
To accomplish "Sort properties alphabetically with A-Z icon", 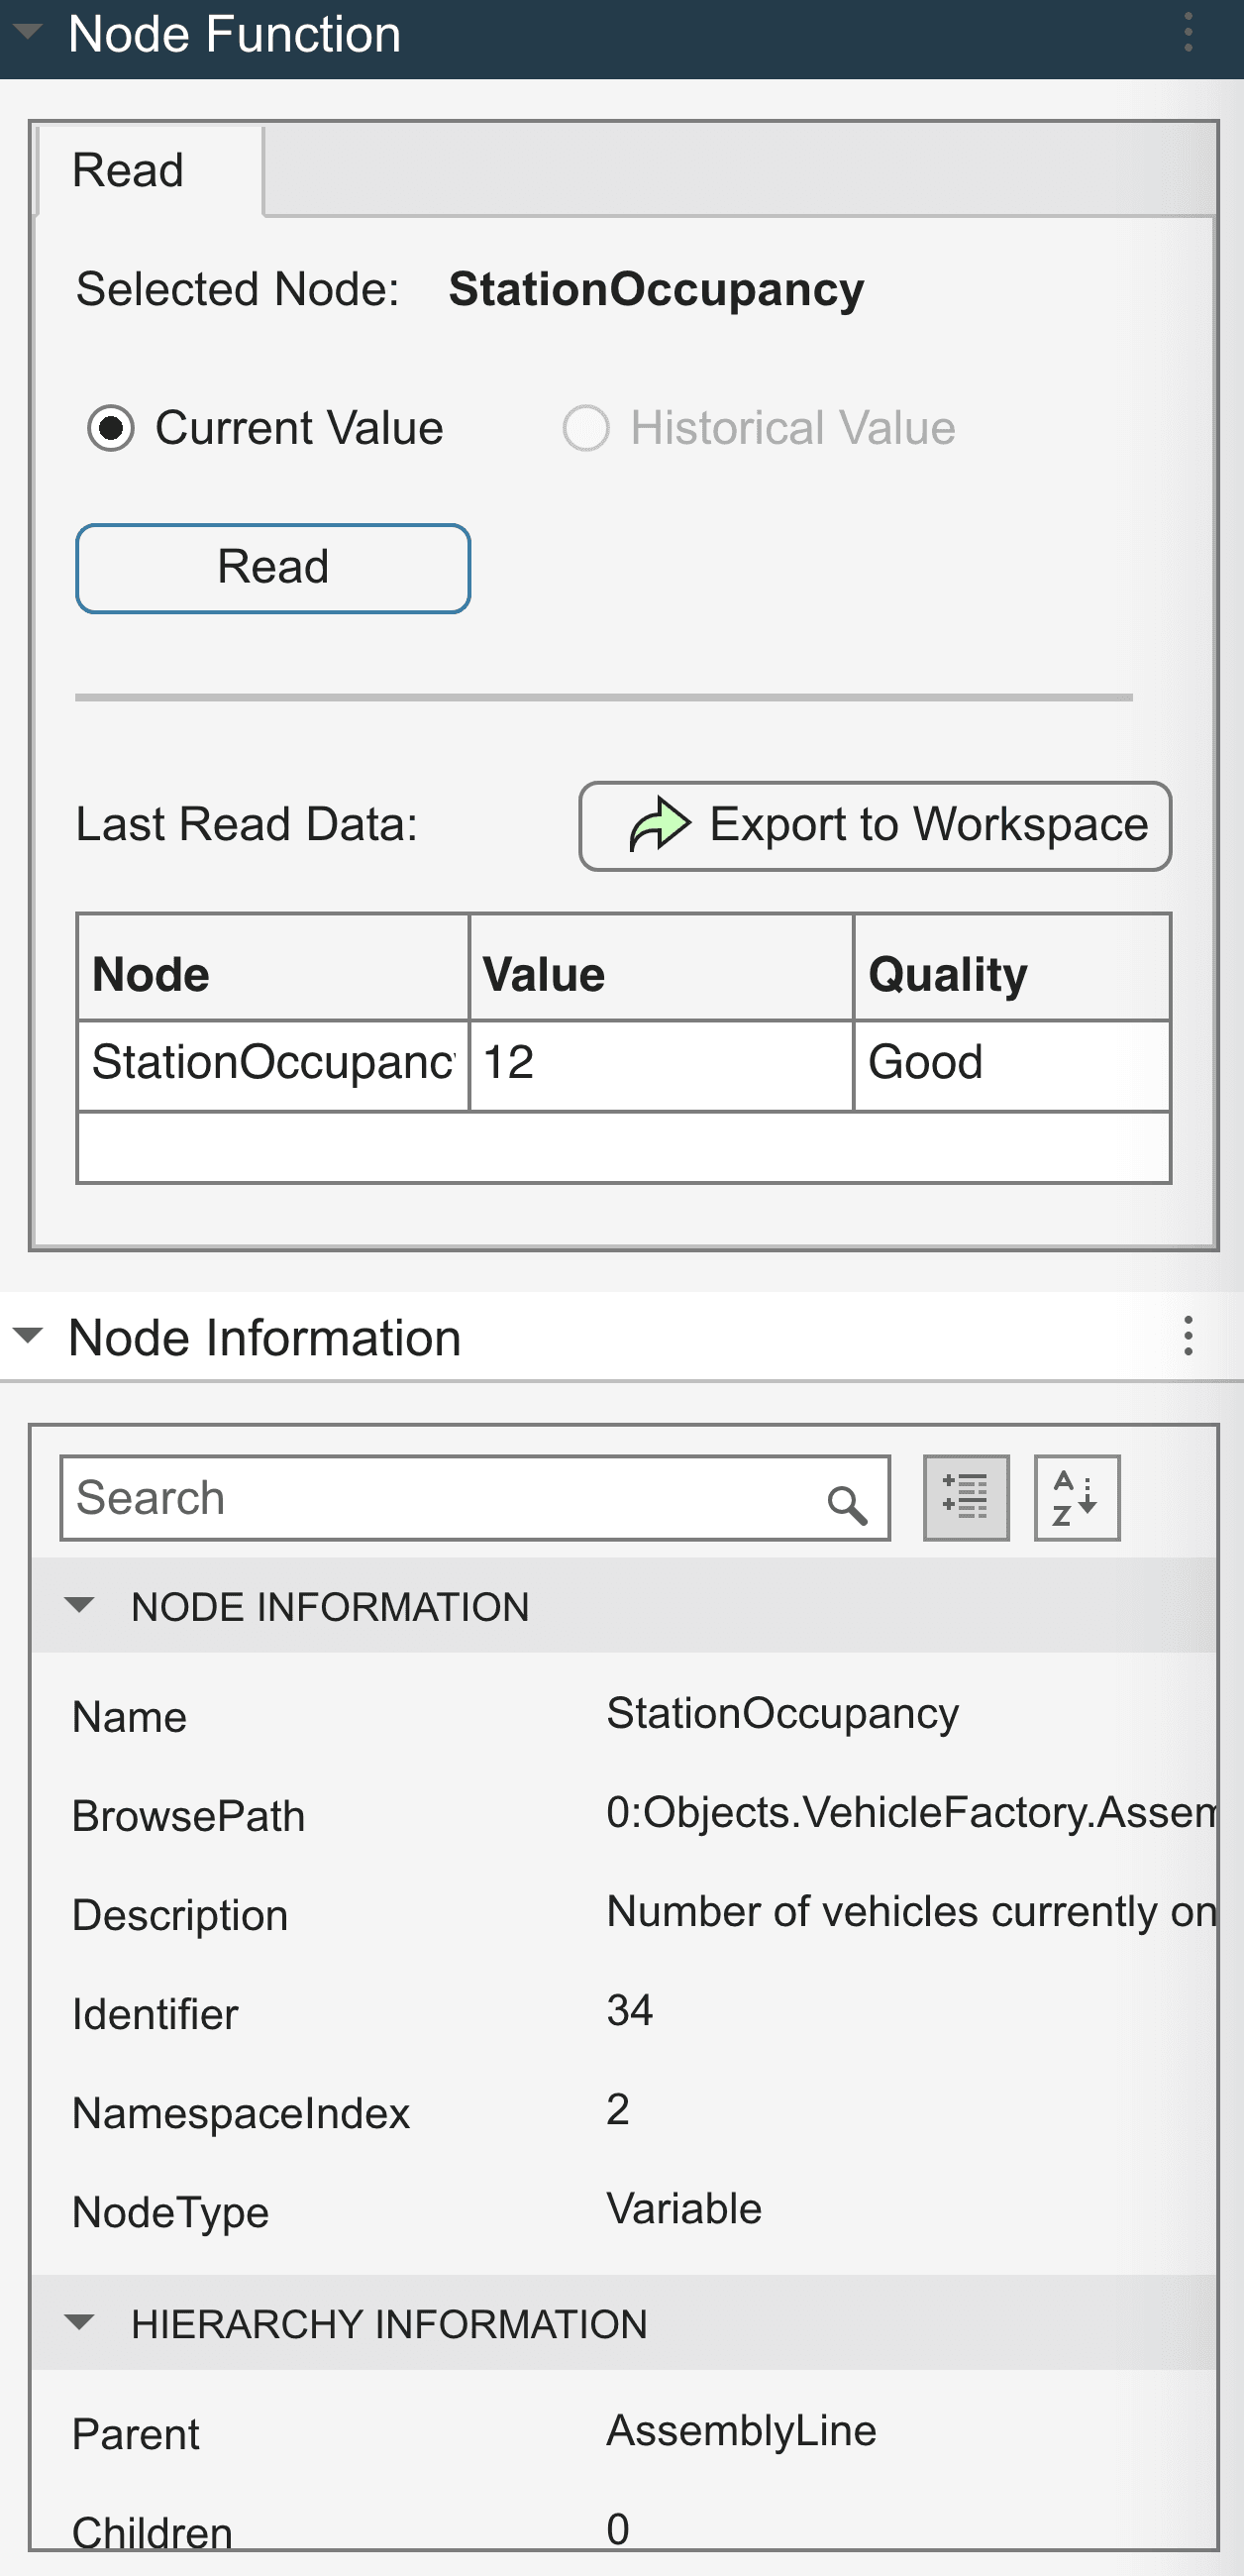I will pos(1077,1498).
